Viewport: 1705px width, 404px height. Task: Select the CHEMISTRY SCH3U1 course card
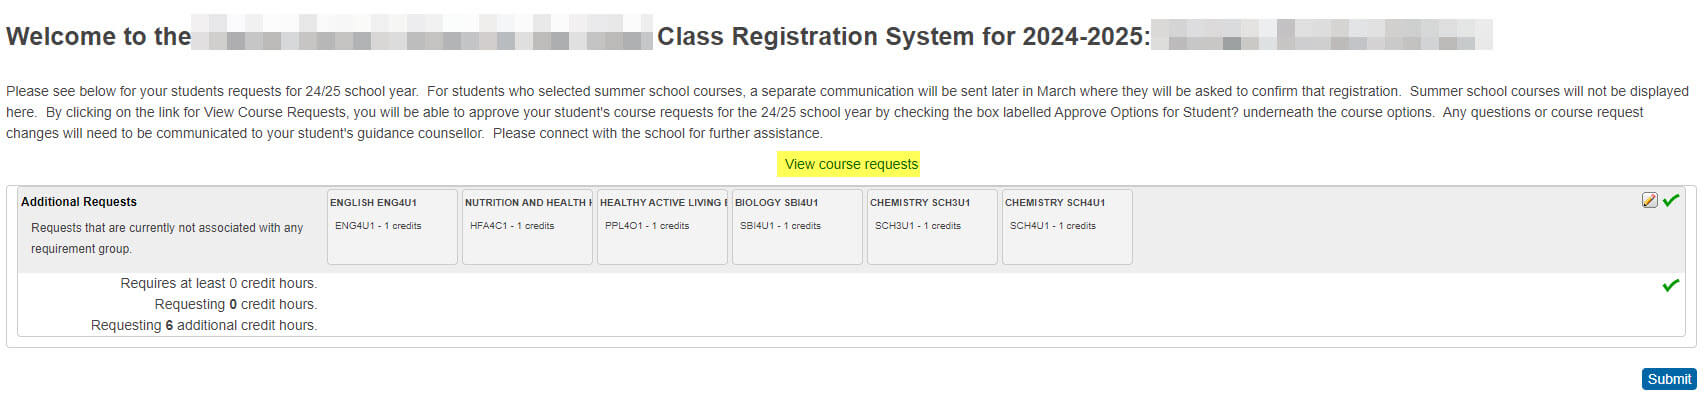[x=932, y=227]
